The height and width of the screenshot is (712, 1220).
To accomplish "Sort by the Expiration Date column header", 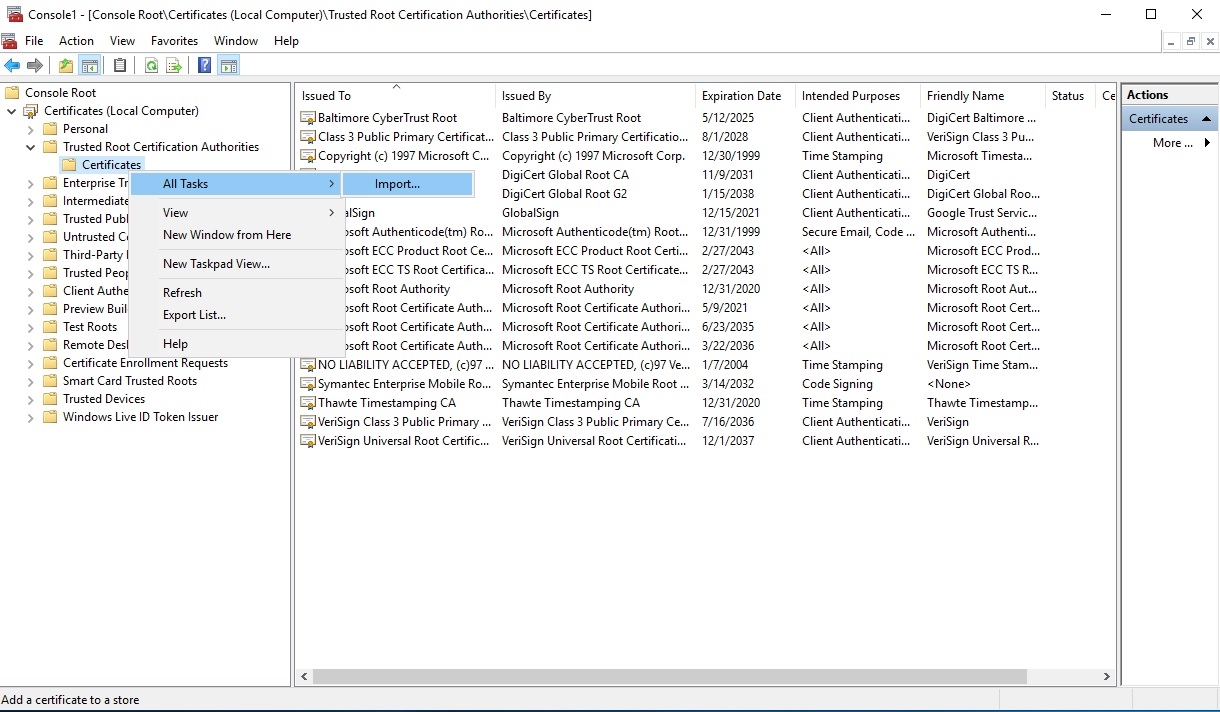I will point(741,96).
